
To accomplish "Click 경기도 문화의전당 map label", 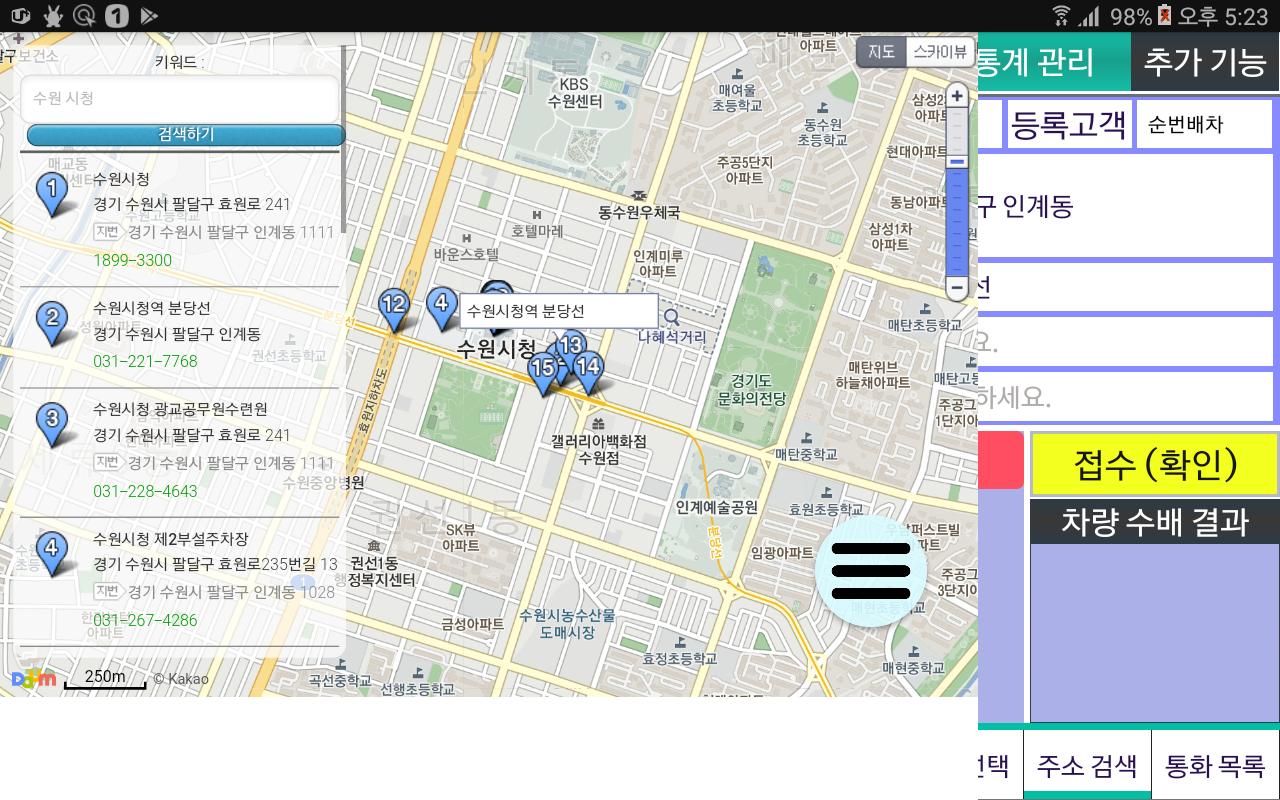I will [x=751, y=390].
